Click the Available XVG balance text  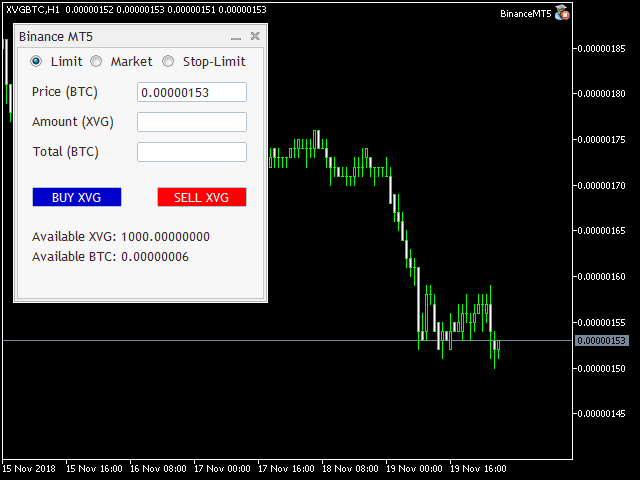point(121,237)
